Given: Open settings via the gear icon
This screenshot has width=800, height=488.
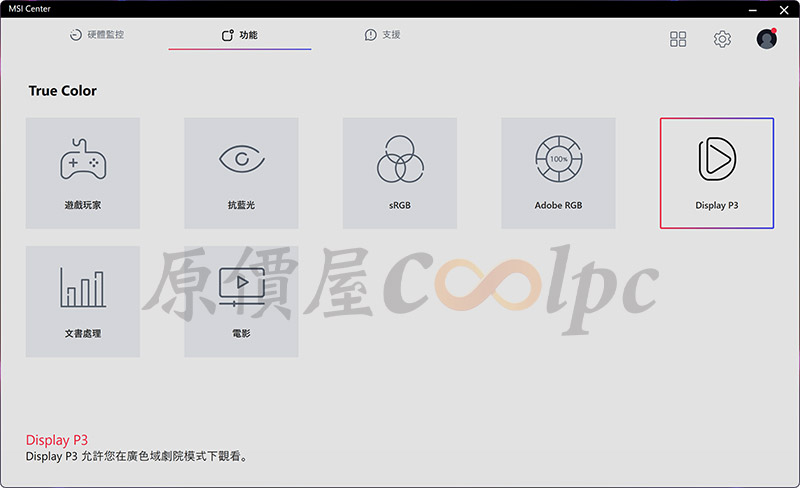Looking at the screenshot, I should tap(722, 39).
